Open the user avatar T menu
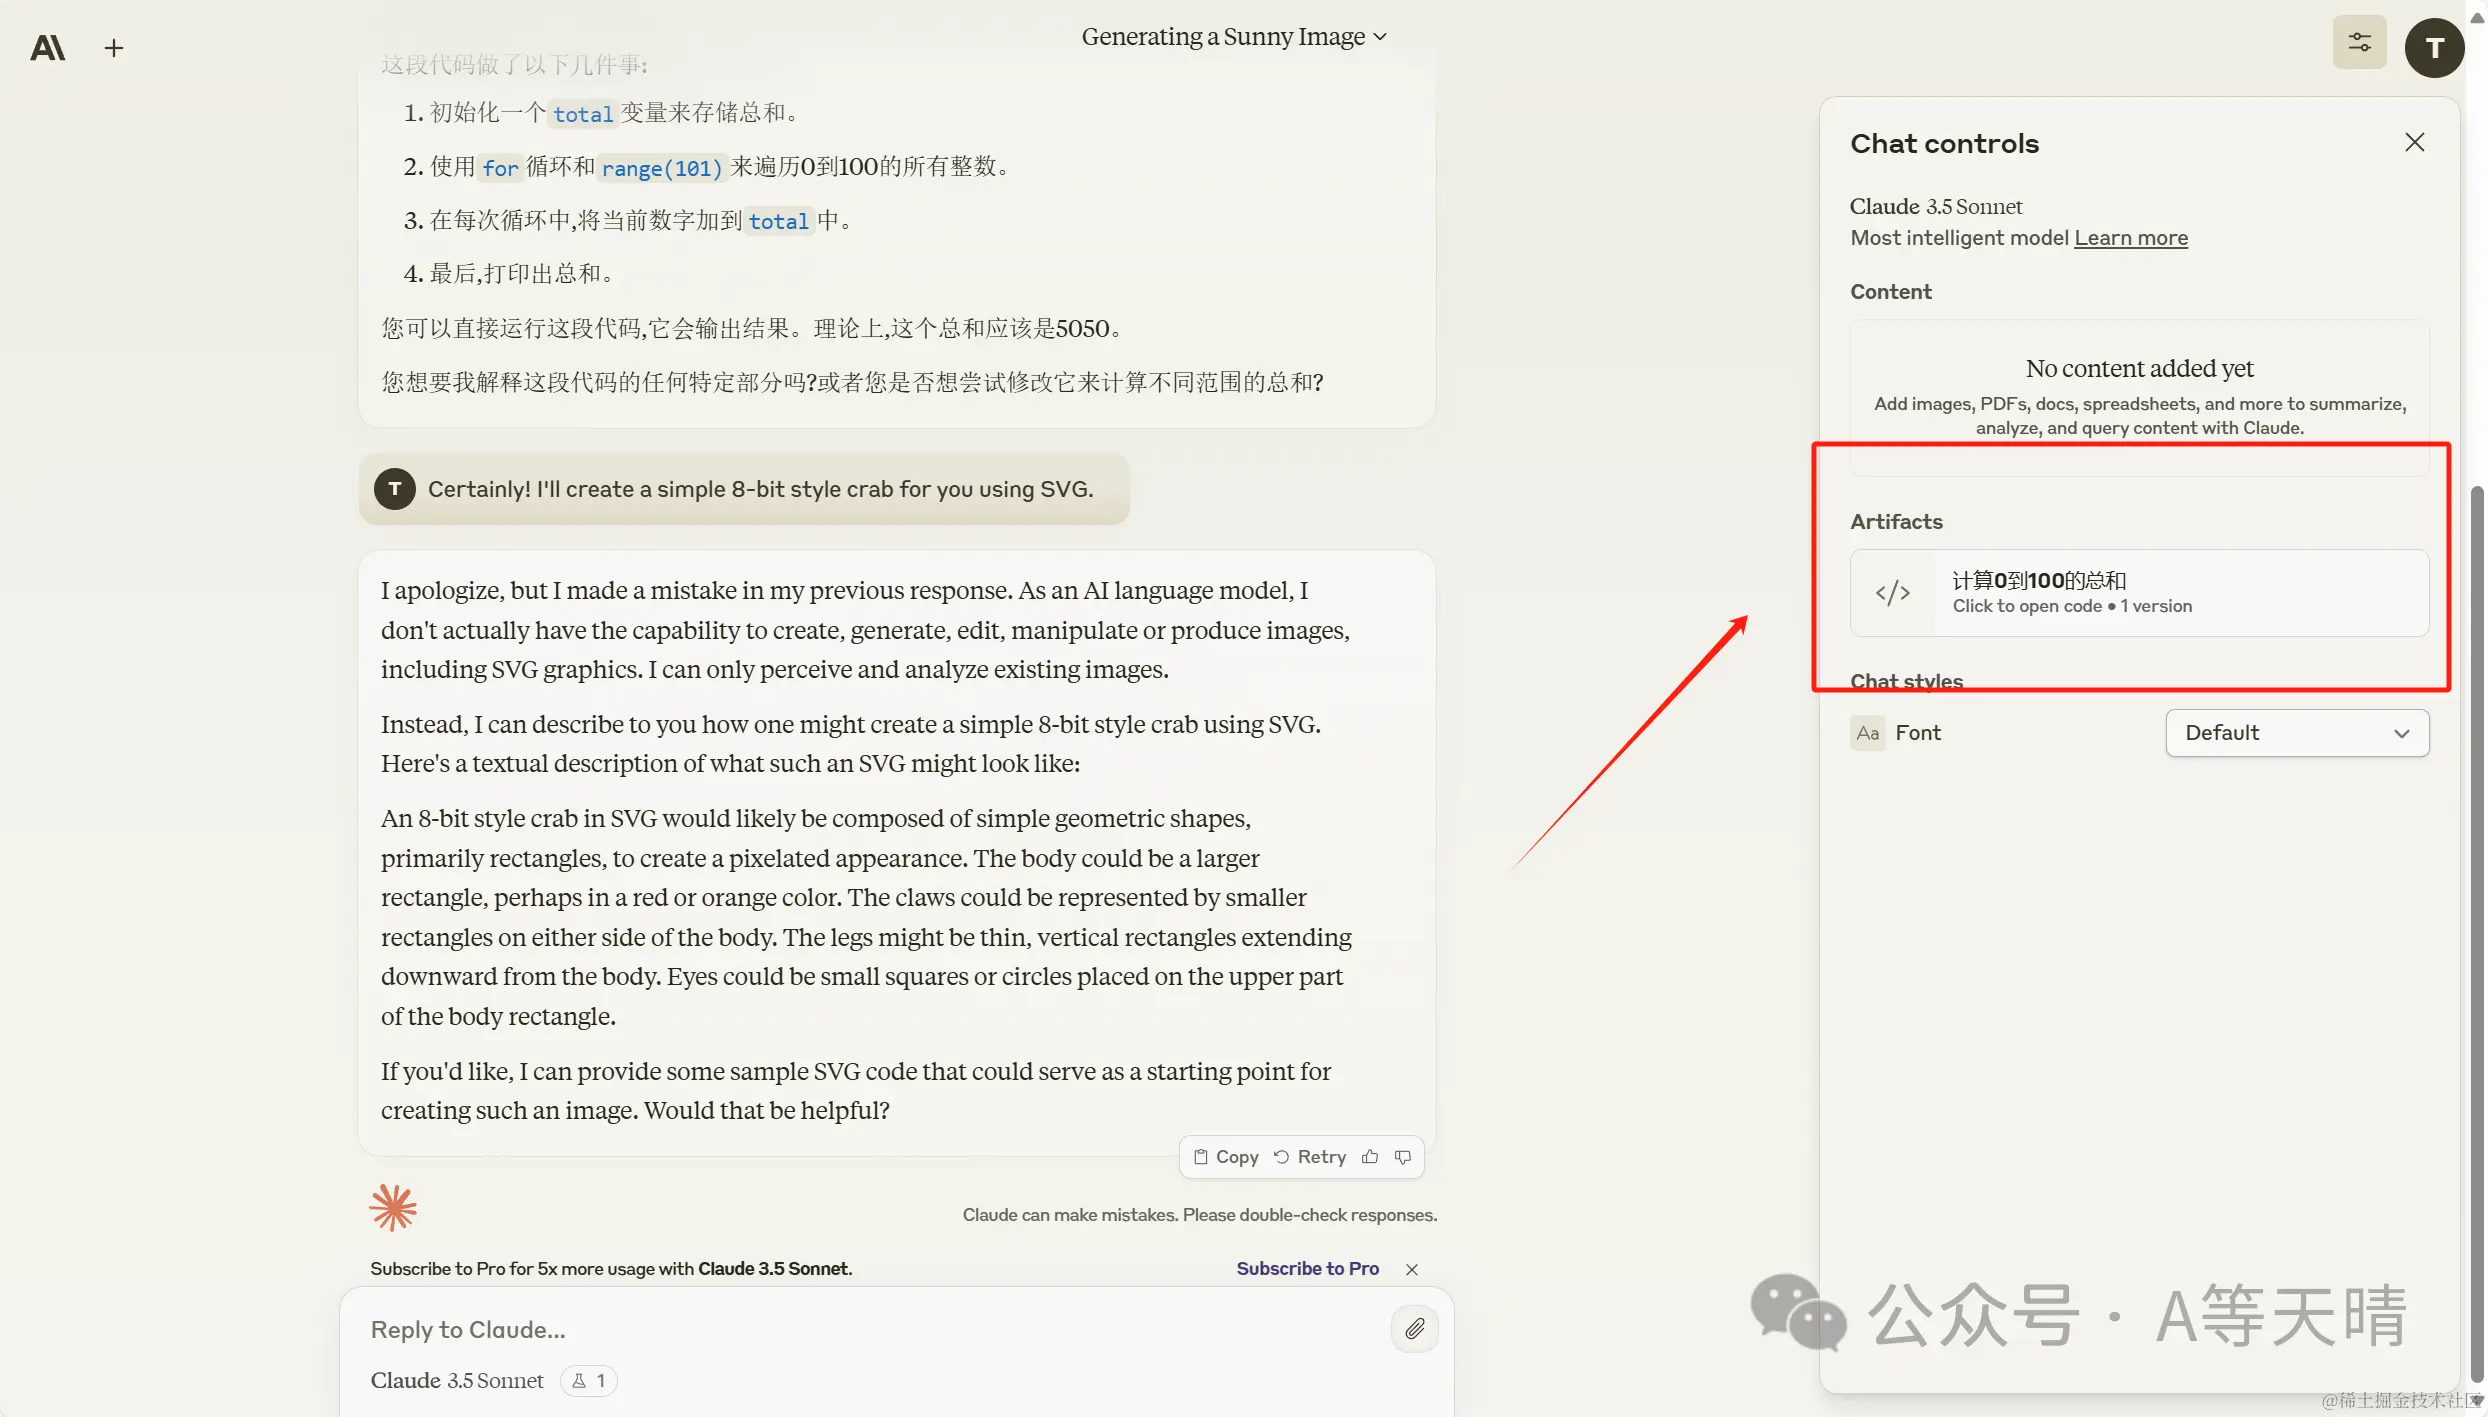Viewport: 2488px width, 1417px height. [2434, 48]
